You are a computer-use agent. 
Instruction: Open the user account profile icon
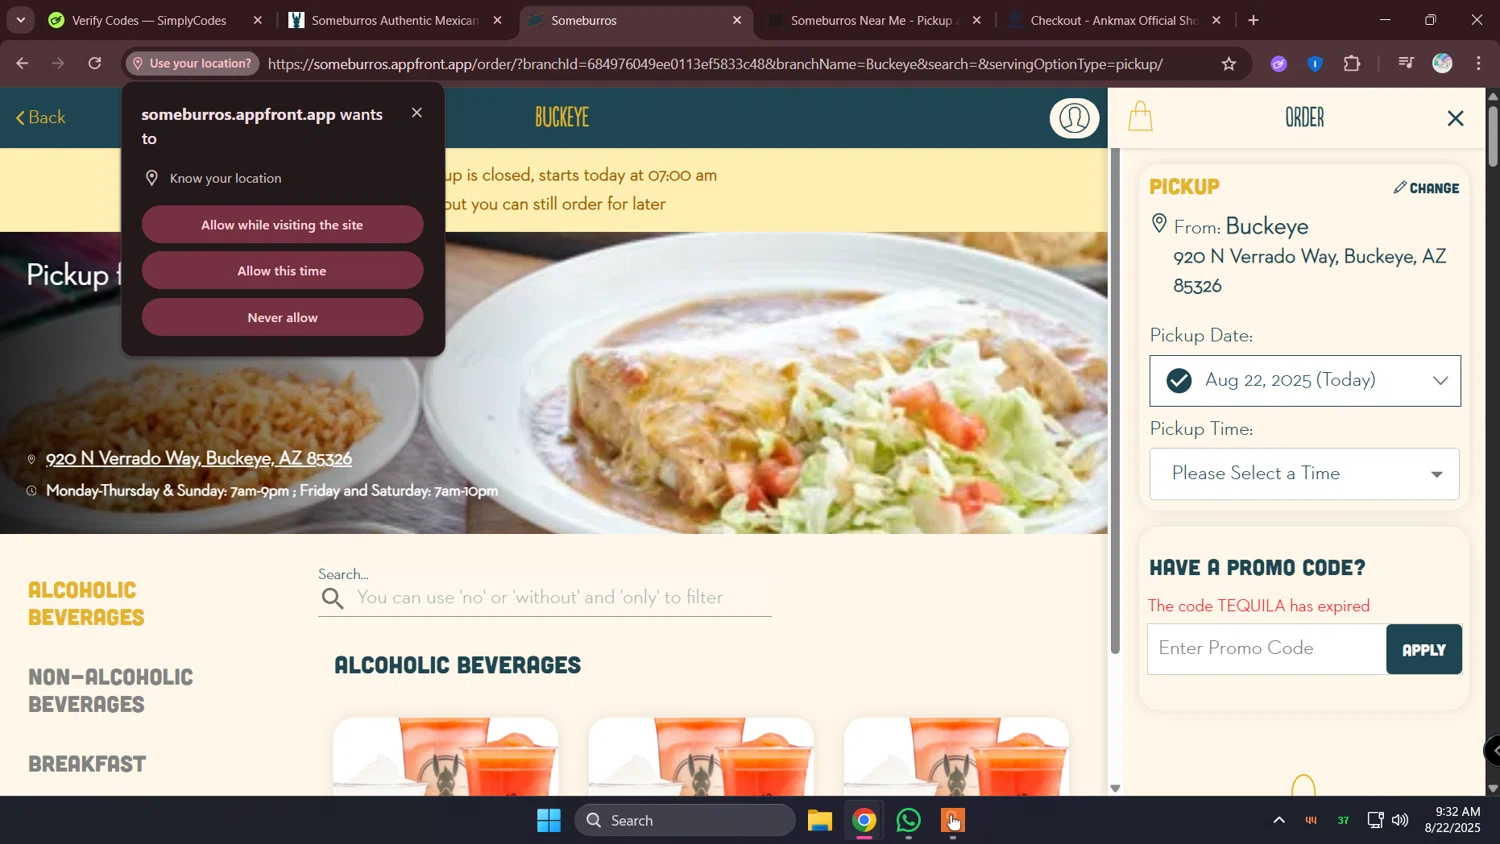1074,118
